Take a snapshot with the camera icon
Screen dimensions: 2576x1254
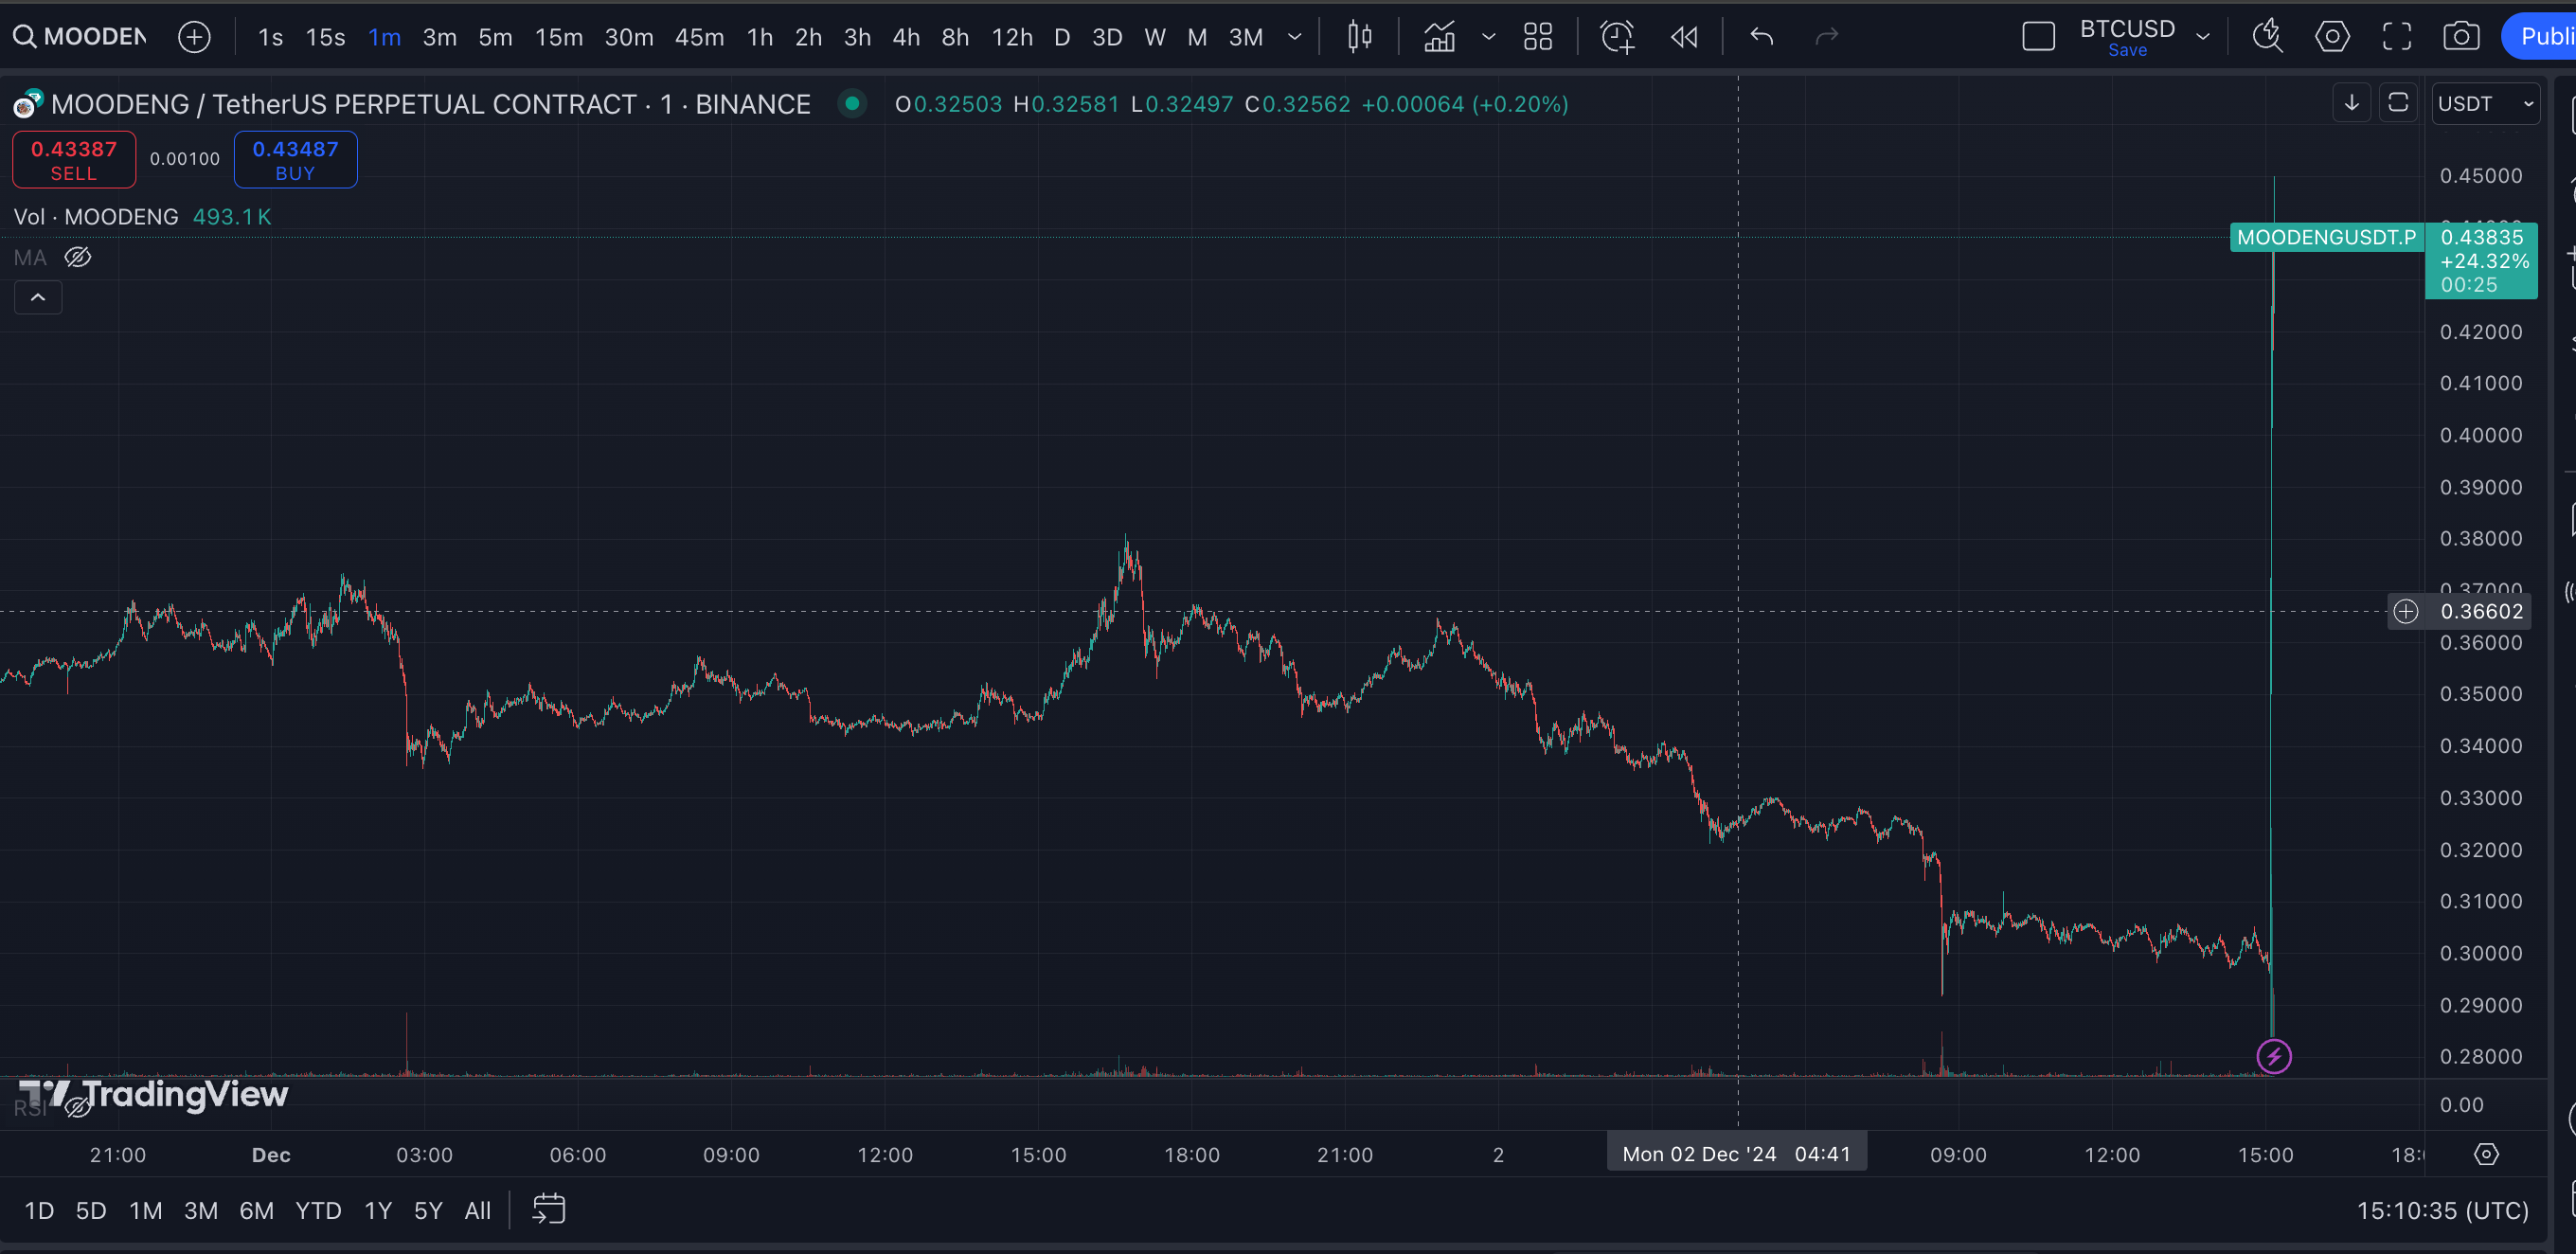coord(2460,37)
